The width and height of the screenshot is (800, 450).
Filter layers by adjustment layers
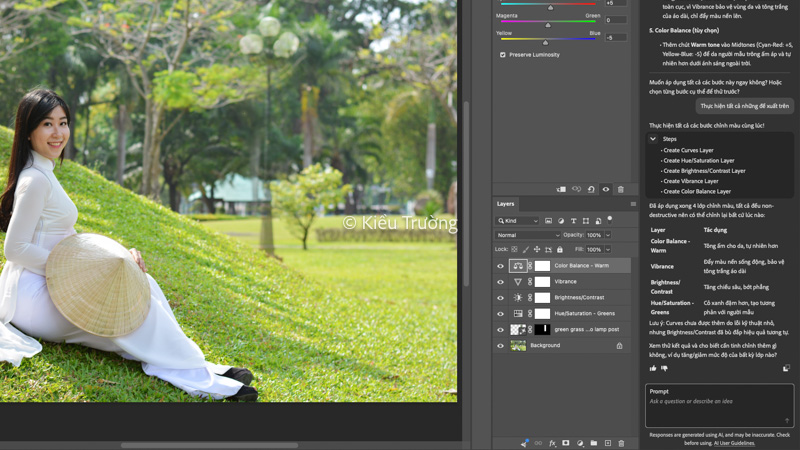(x=561, y=221)
